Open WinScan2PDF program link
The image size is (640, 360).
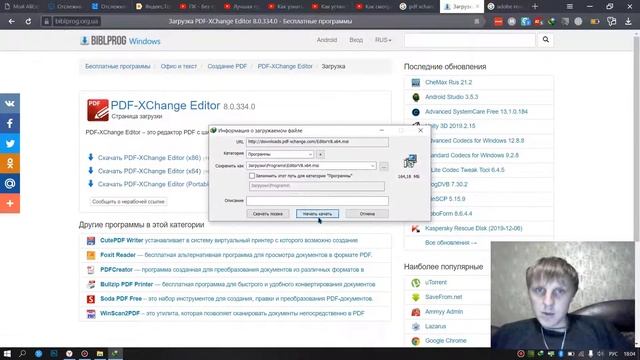click(120, 313)
